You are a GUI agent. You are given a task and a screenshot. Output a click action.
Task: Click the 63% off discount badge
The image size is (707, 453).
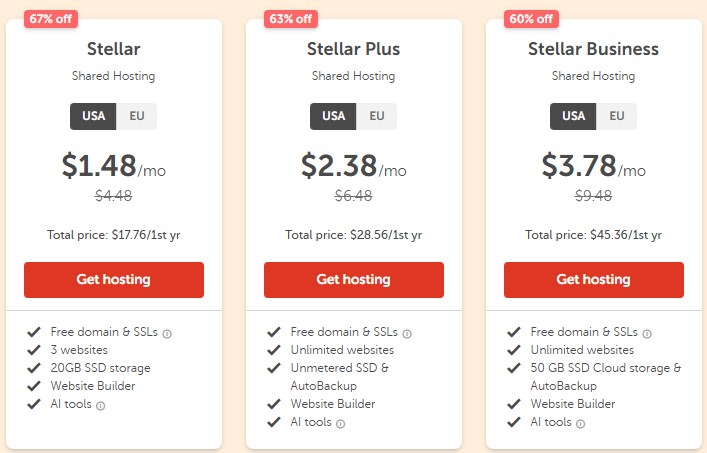click(x=291, y=18)
